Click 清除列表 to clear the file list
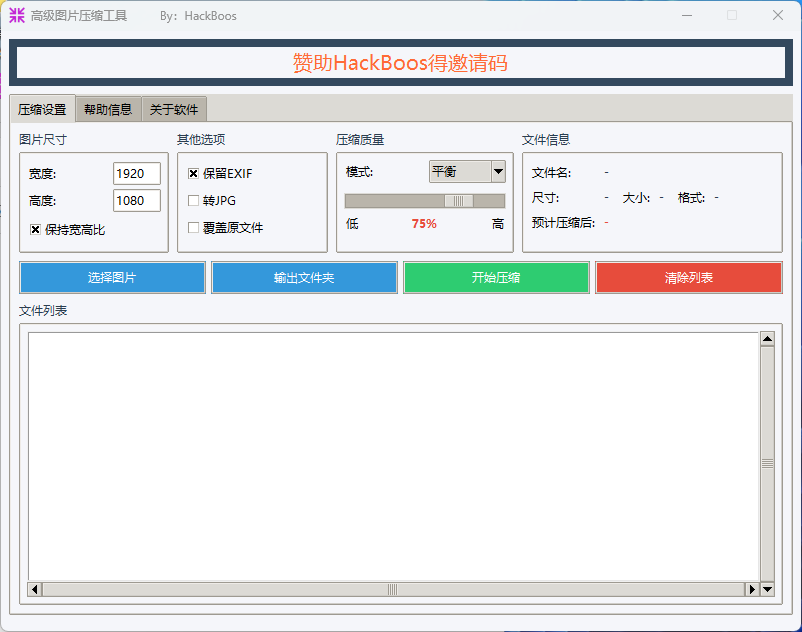The width and height of the screenshot is (802, 632). click(x=688, y=277)
